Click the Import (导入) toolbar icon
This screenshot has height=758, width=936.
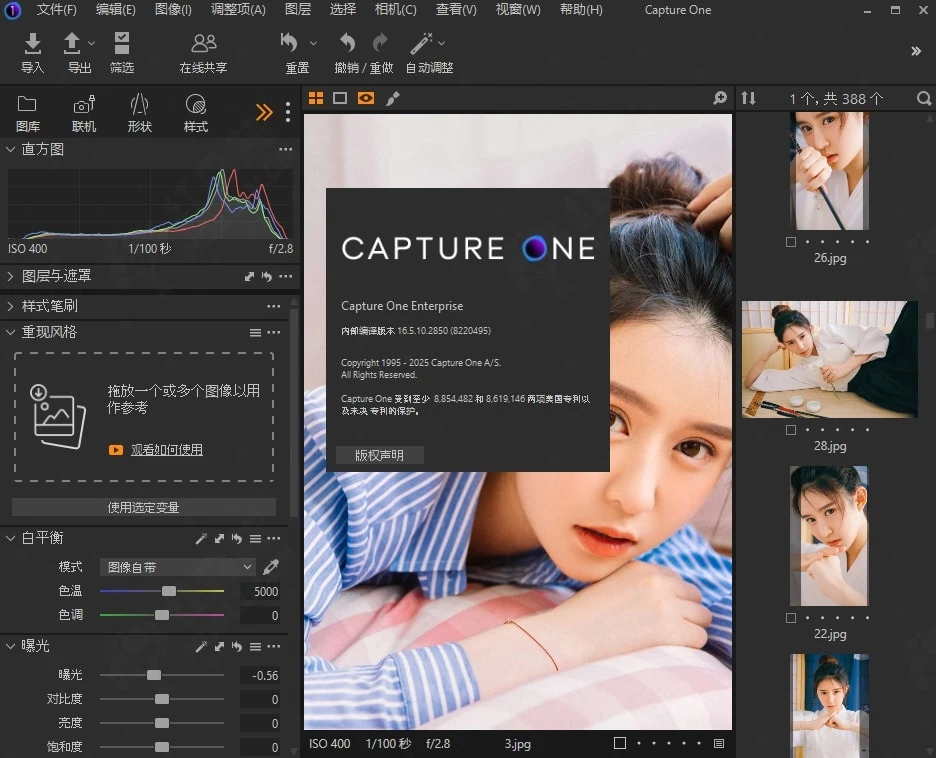33,44
